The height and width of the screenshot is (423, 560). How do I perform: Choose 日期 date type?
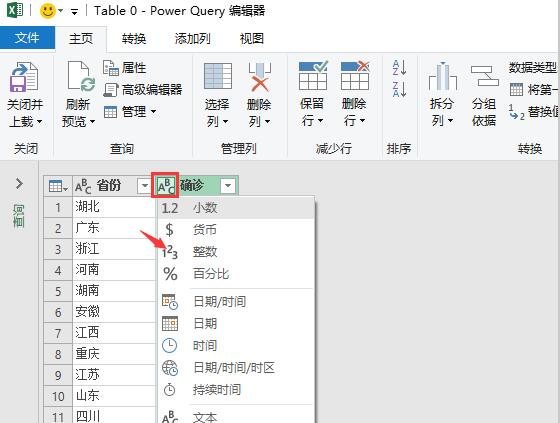(236, 324)
